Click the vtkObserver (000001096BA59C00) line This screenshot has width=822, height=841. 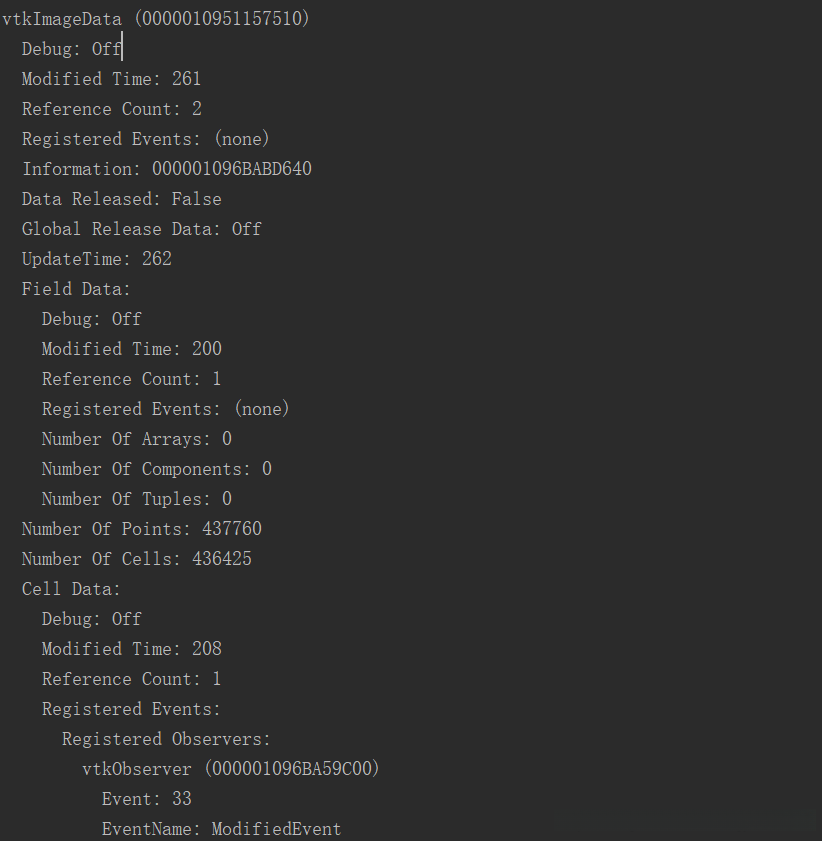230,769
